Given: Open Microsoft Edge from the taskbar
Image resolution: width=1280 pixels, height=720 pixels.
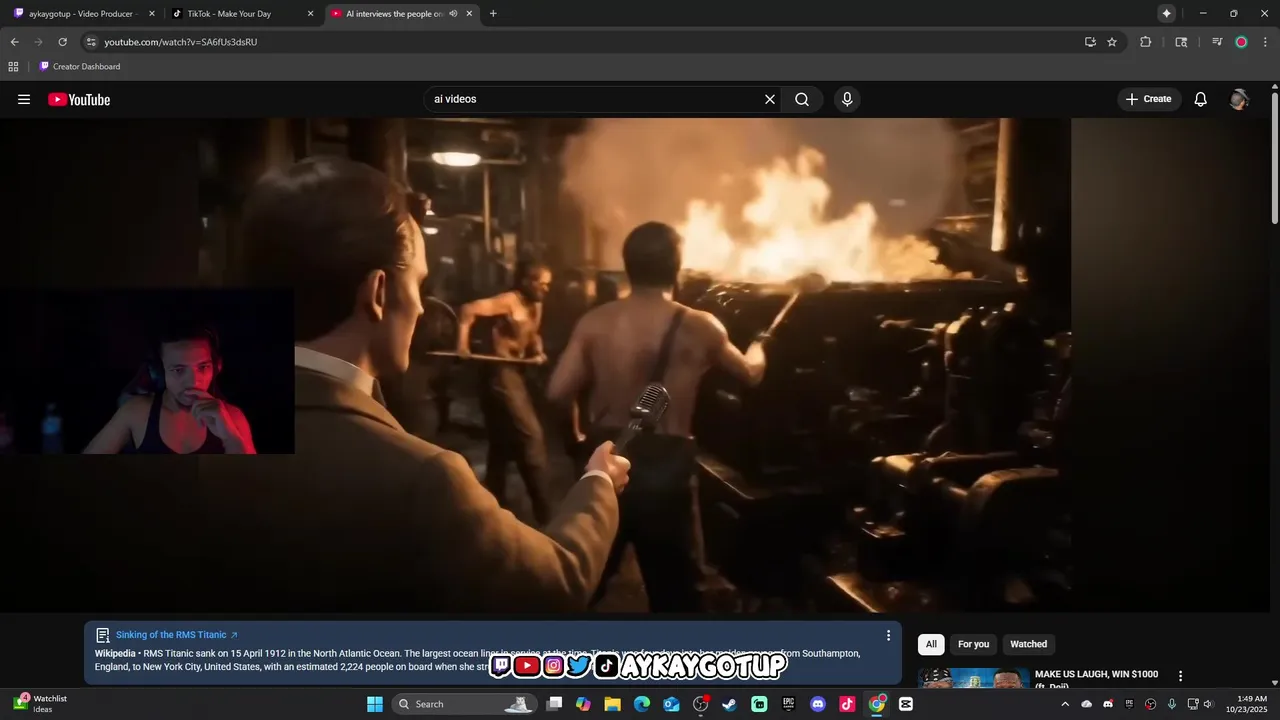Looking at the screenshot, I should pos(642,704).
